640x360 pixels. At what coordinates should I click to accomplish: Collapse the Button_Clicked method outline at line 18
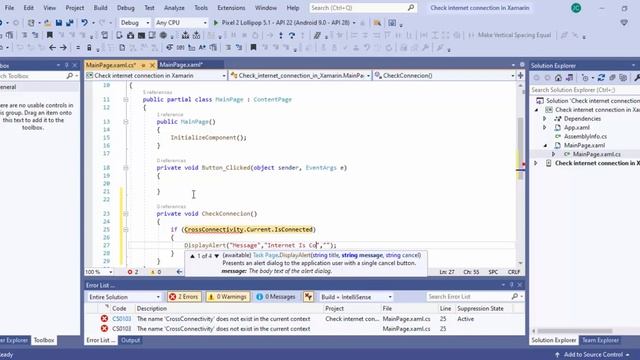tap(126, 168)
